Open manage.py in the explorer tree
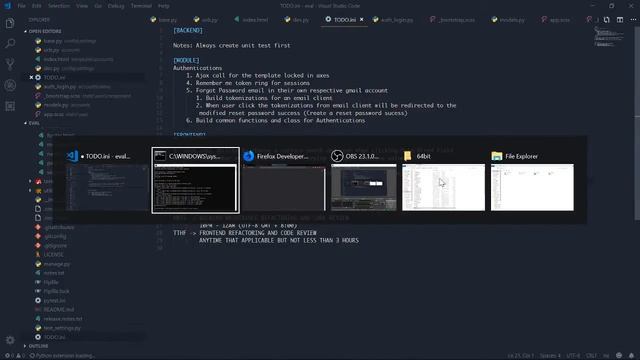The width and height of the screenshot is (640, 360). click(57, 264)
